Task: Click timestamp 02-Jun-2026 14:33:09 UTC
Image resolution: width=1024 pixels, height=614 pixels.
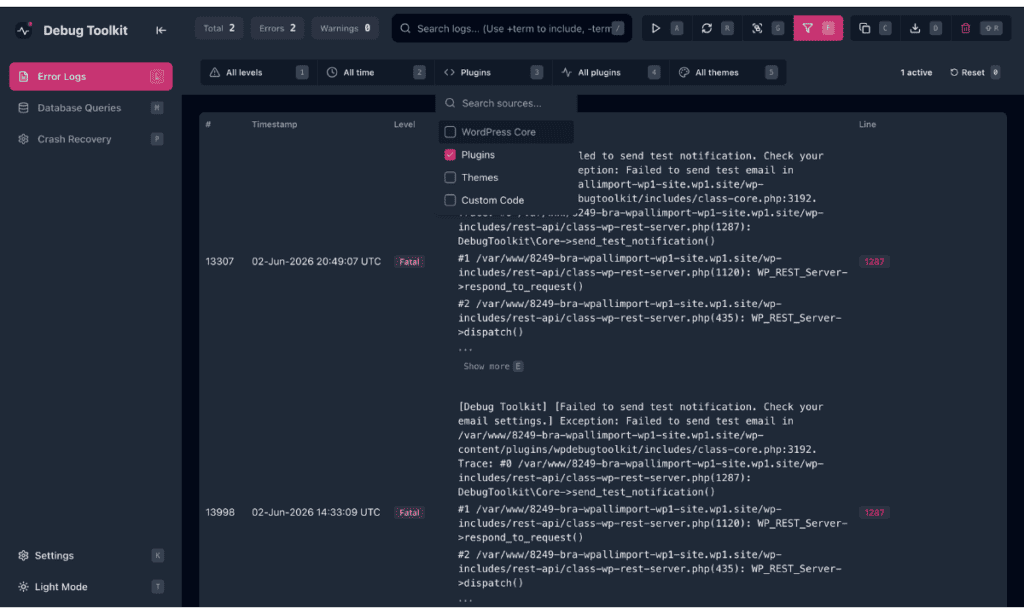Action: pyautogui.click(x=316, y=512)
